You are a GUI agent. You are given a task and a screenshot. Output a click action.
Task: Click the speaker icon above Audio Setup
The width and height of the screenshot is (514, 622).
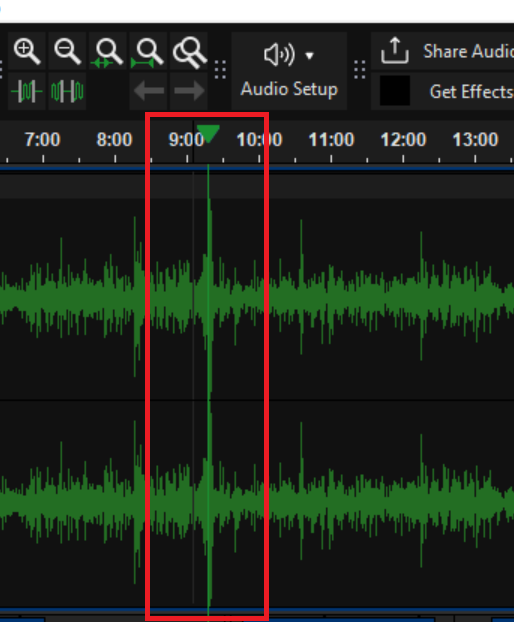(x=280, y=54)
